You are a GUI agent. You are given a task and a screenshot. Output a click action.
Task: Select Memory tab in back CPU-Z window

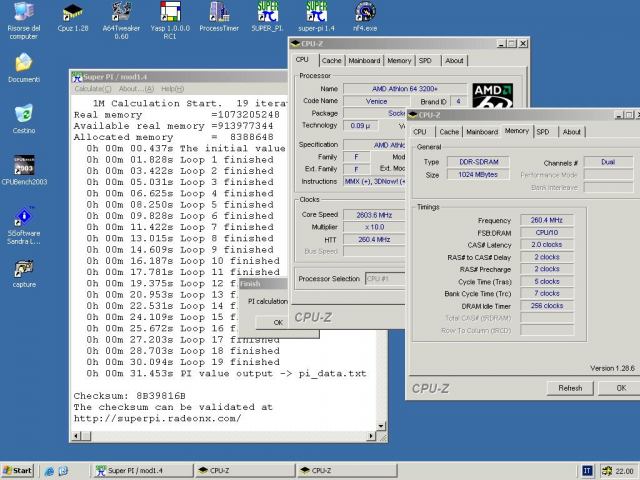(x=399, y=60)
